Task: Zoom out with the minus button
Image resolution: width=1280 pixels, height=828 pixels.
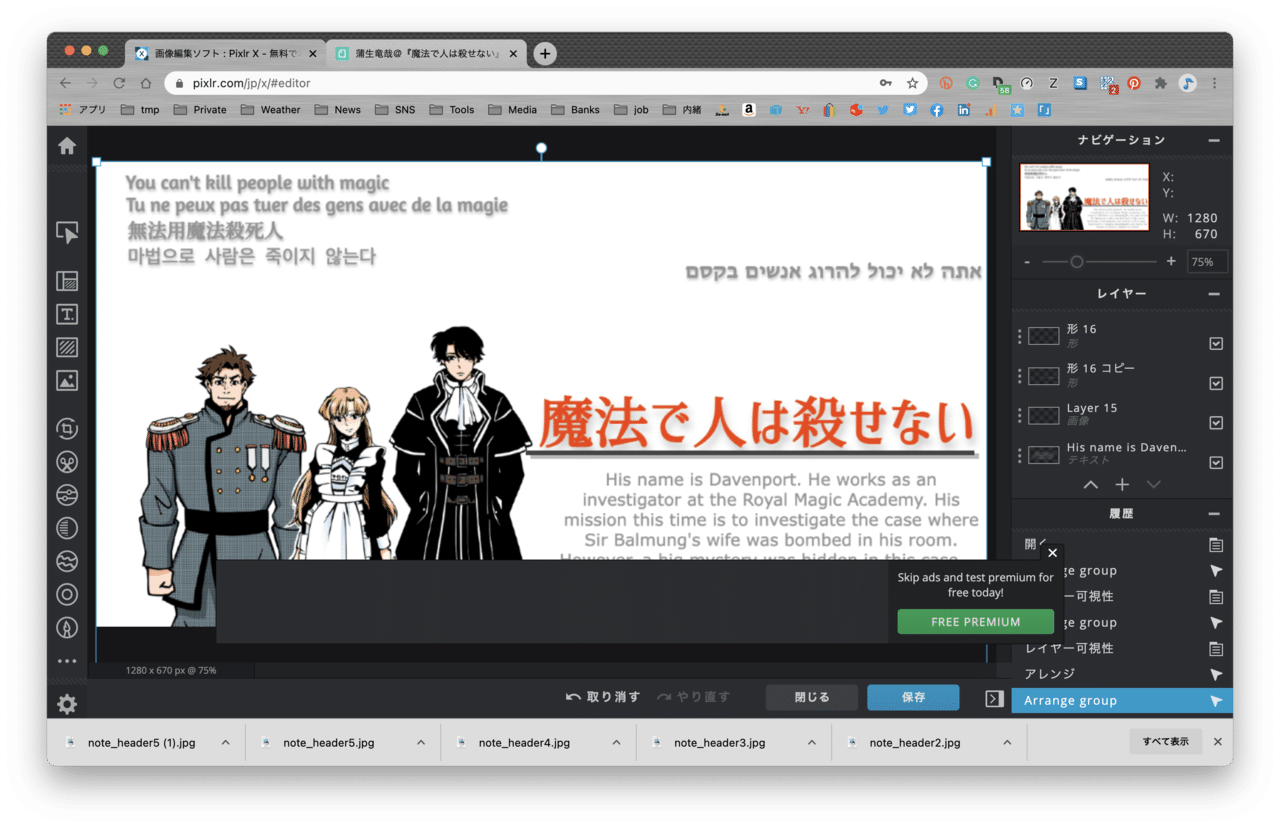Action: point(1027,262)
